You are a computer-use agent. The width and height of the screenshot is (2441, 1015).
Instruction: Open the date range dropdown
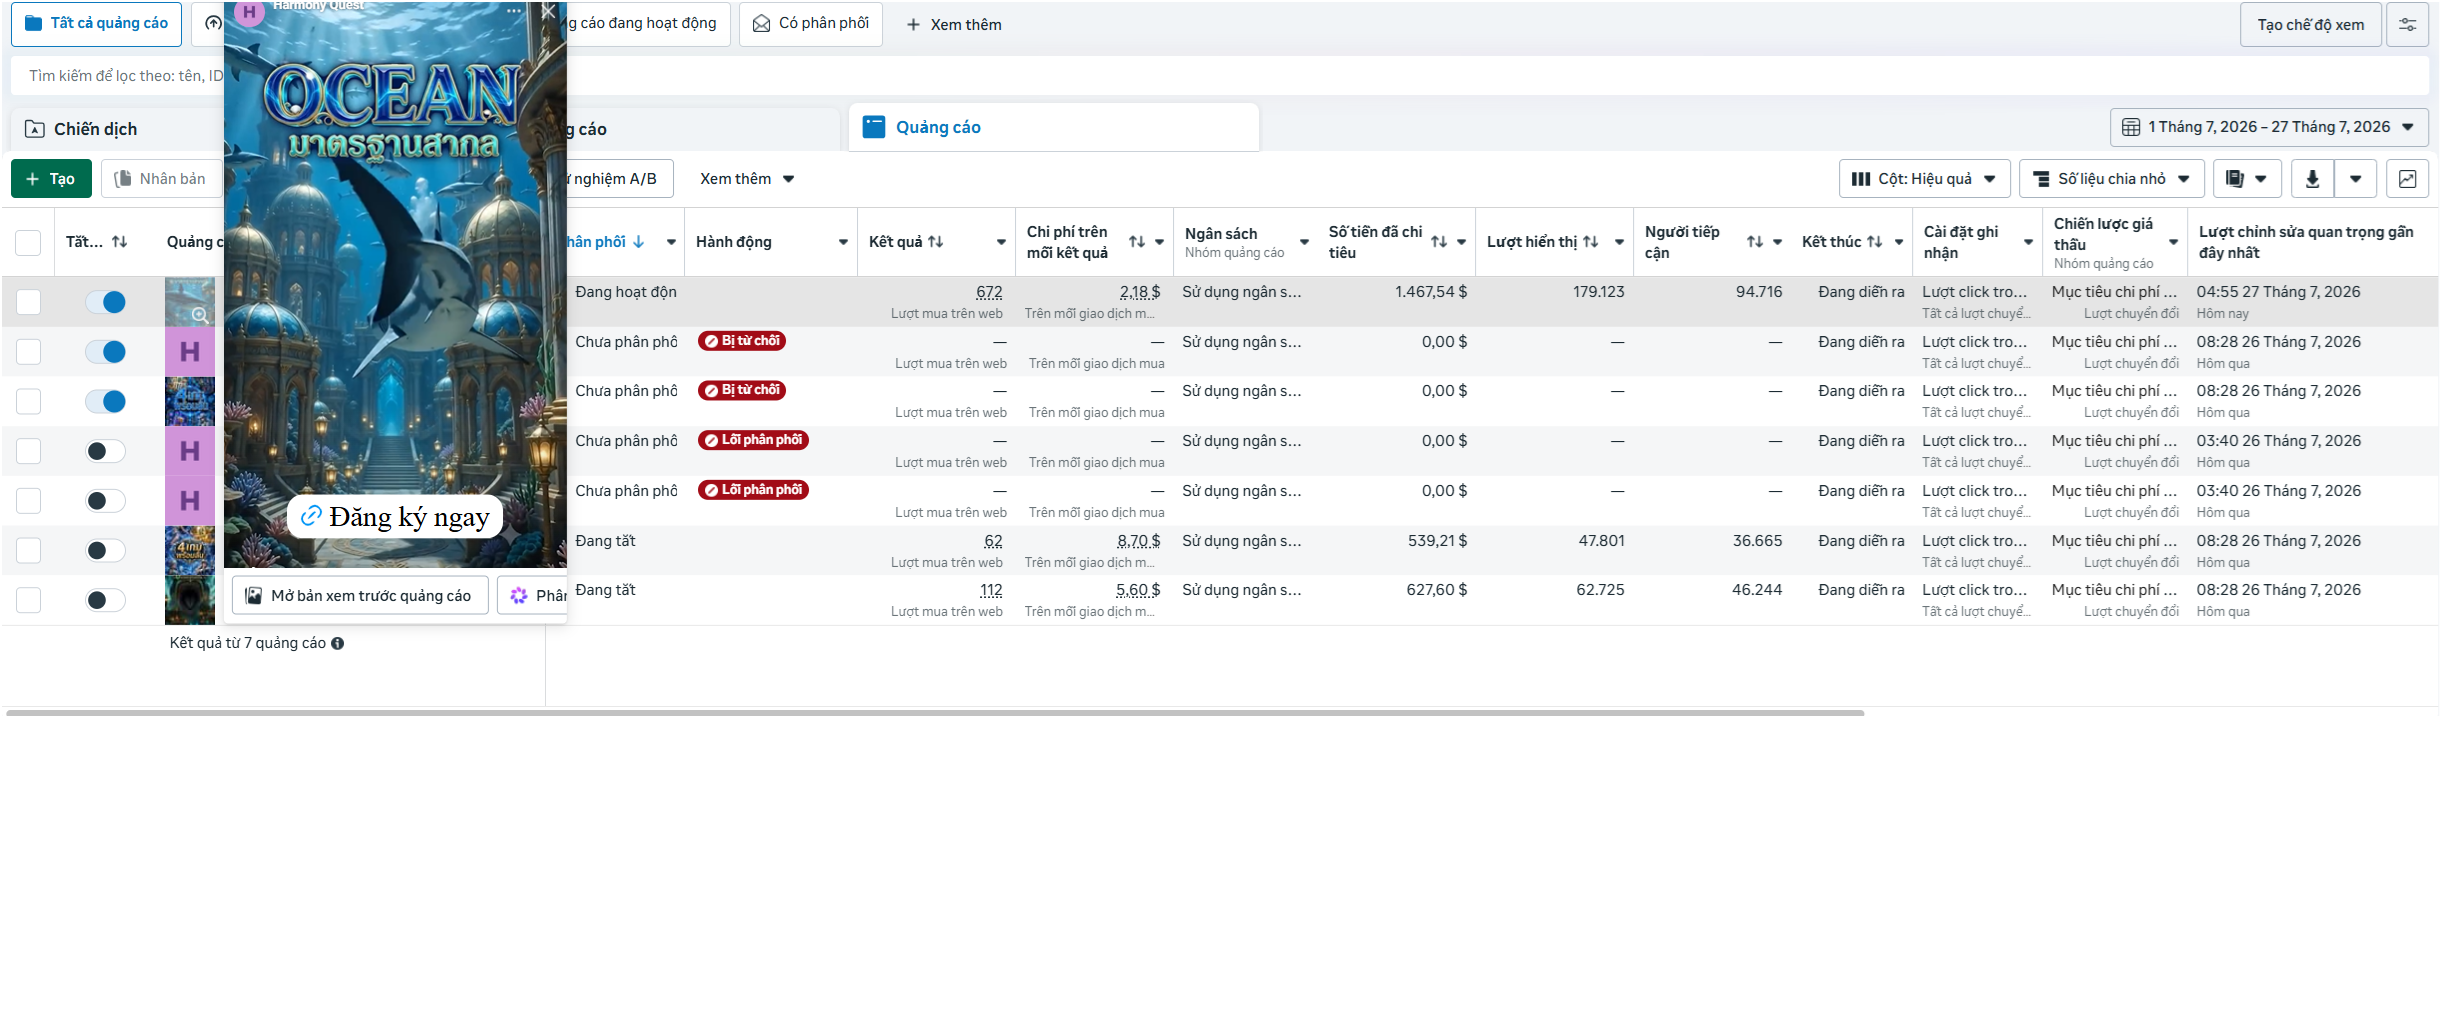click(2269, 127)
